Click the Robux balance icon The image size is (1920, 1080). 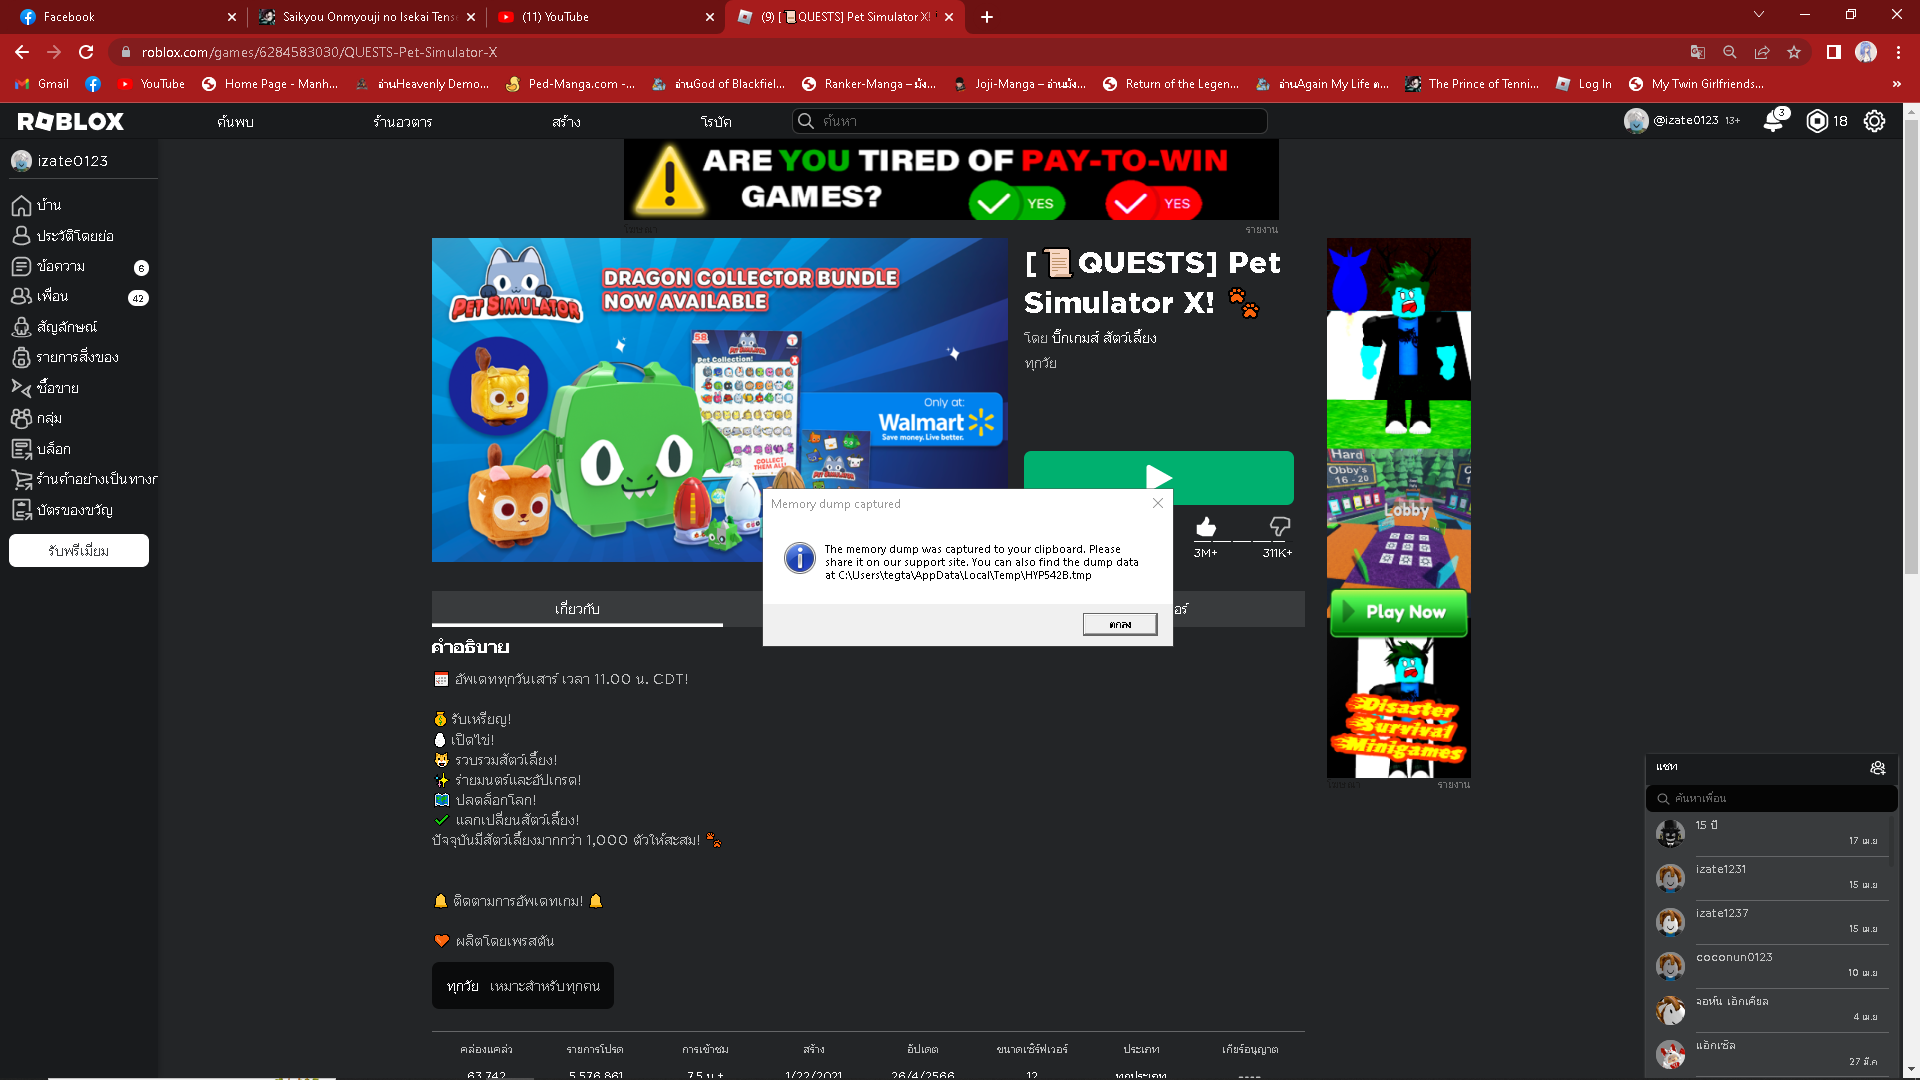coord(1817,121)
